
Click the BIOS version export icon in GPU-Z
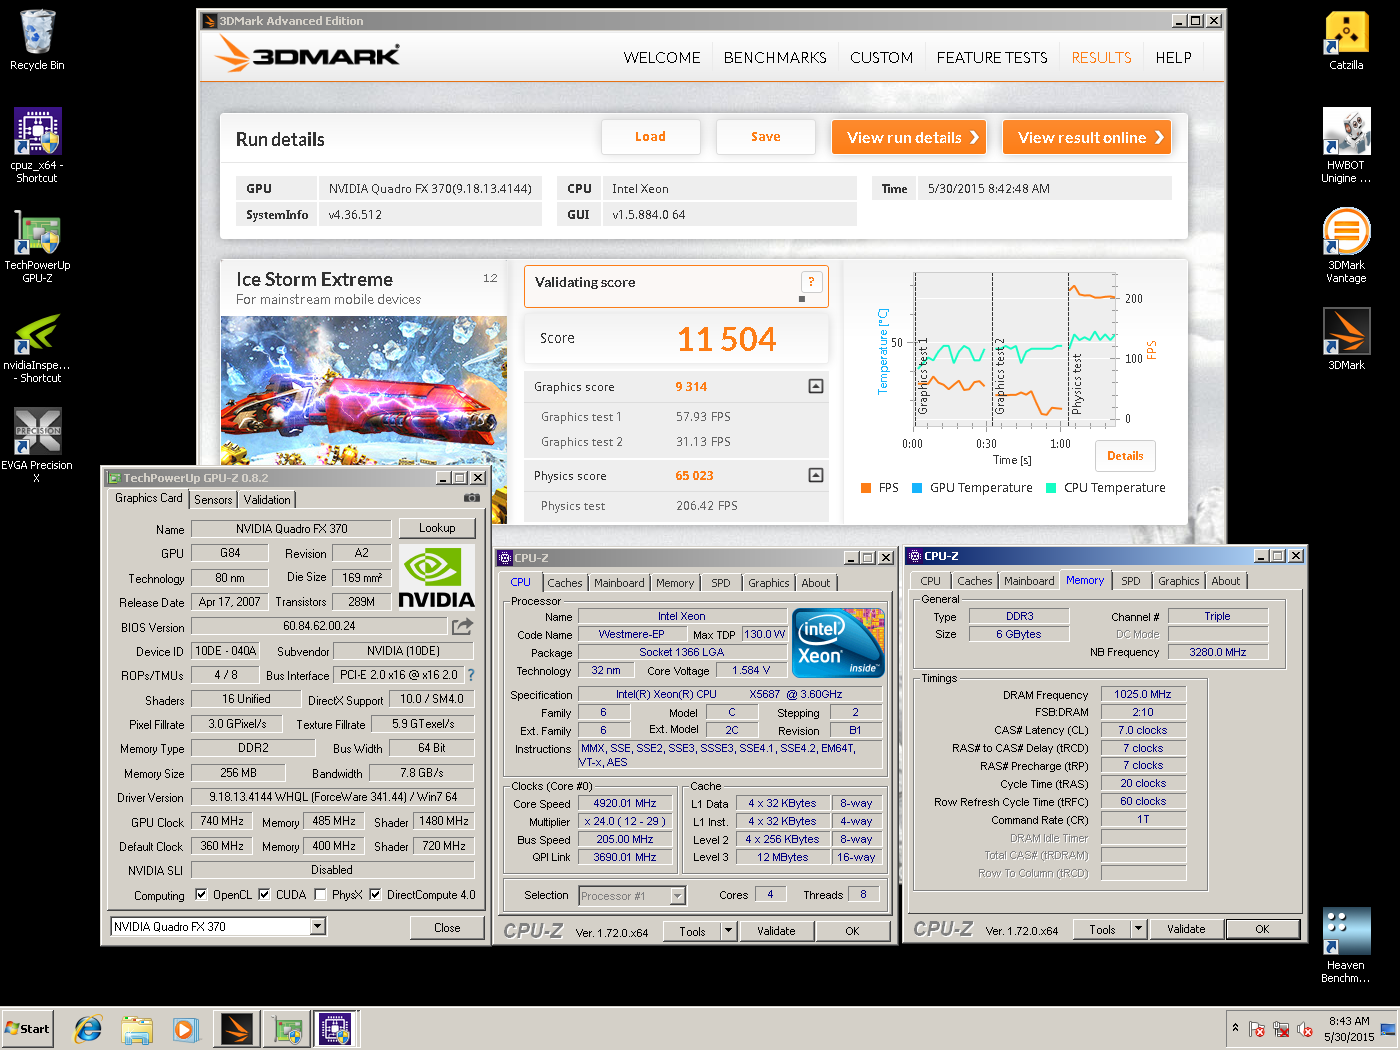[462, 626]
